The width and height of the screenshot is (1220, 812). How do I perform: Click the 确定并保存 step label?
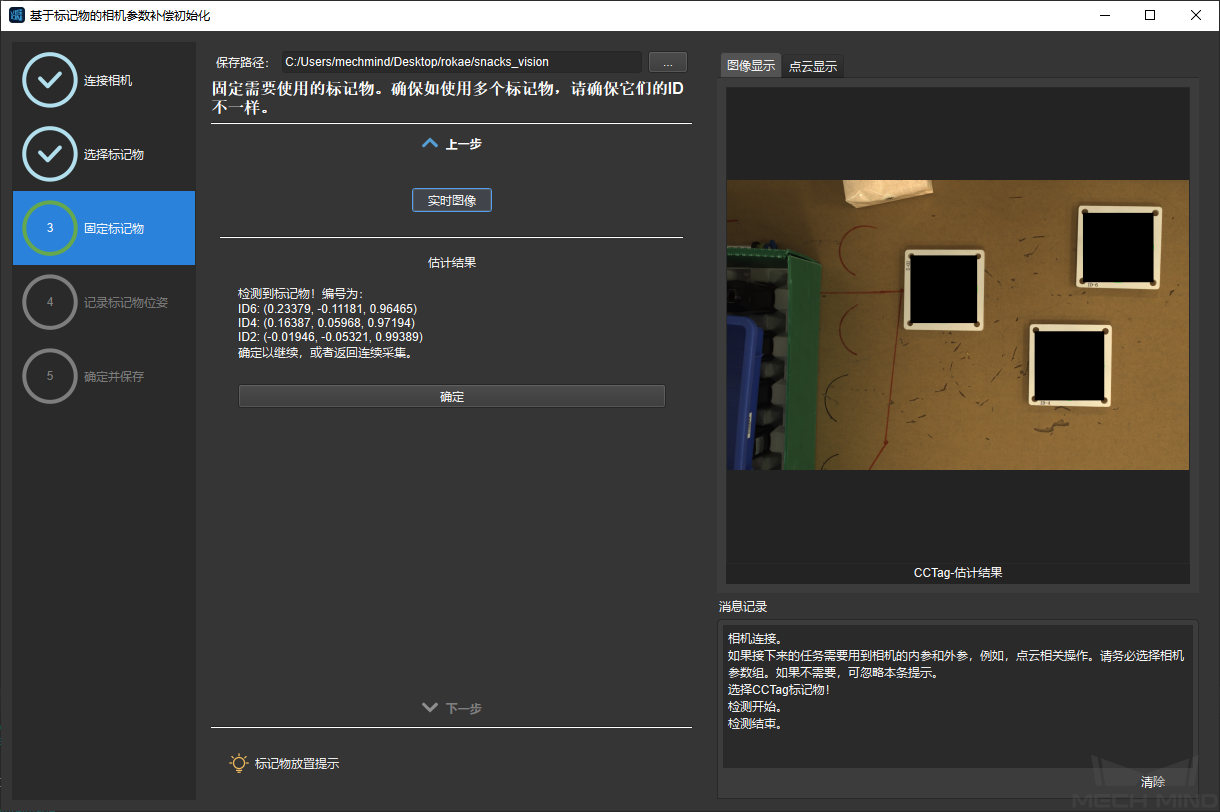(x=114, y=376)
